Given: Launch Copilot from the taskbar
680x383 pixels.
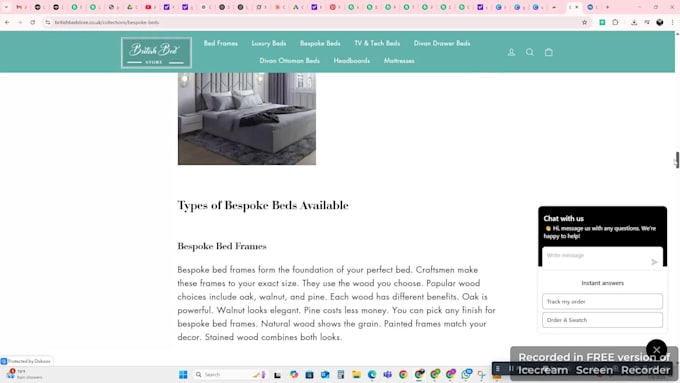Looking at the screenshot, I should point(294,375).
